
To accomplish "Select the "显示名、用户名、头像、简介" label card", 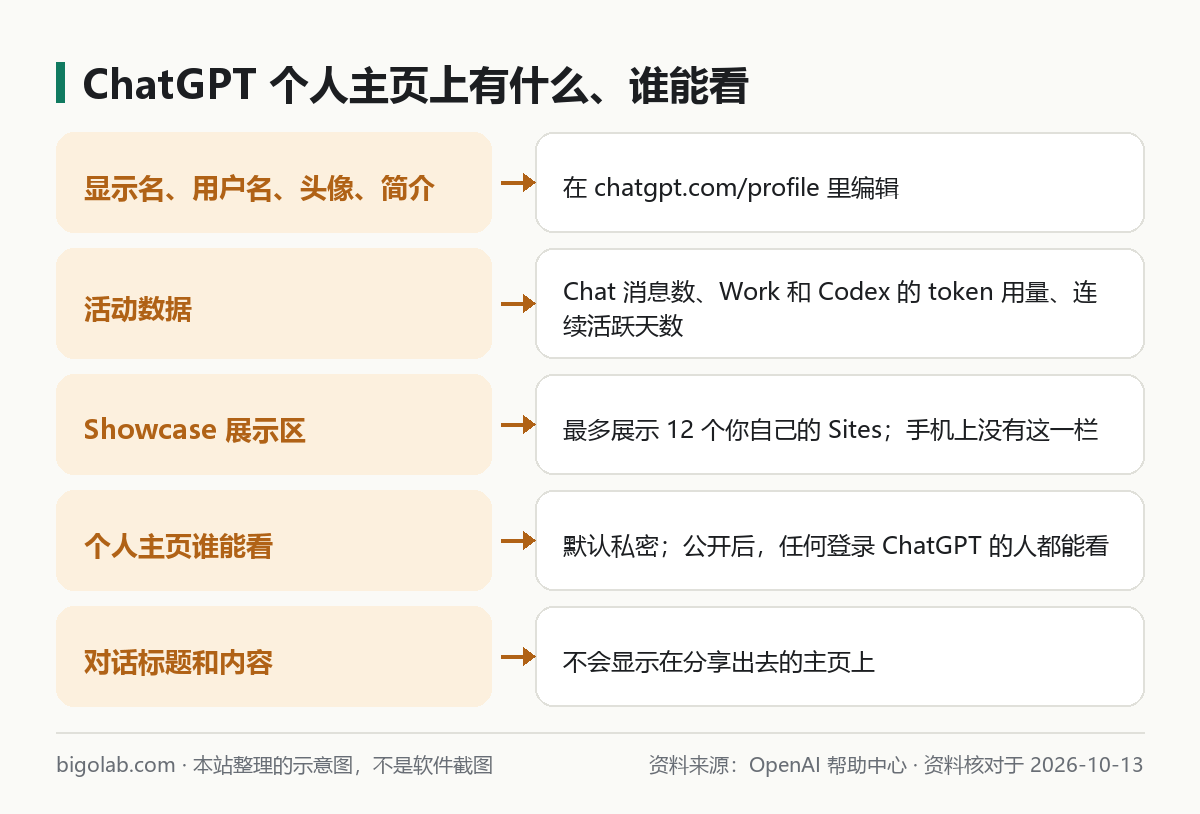I will point(274,183).
